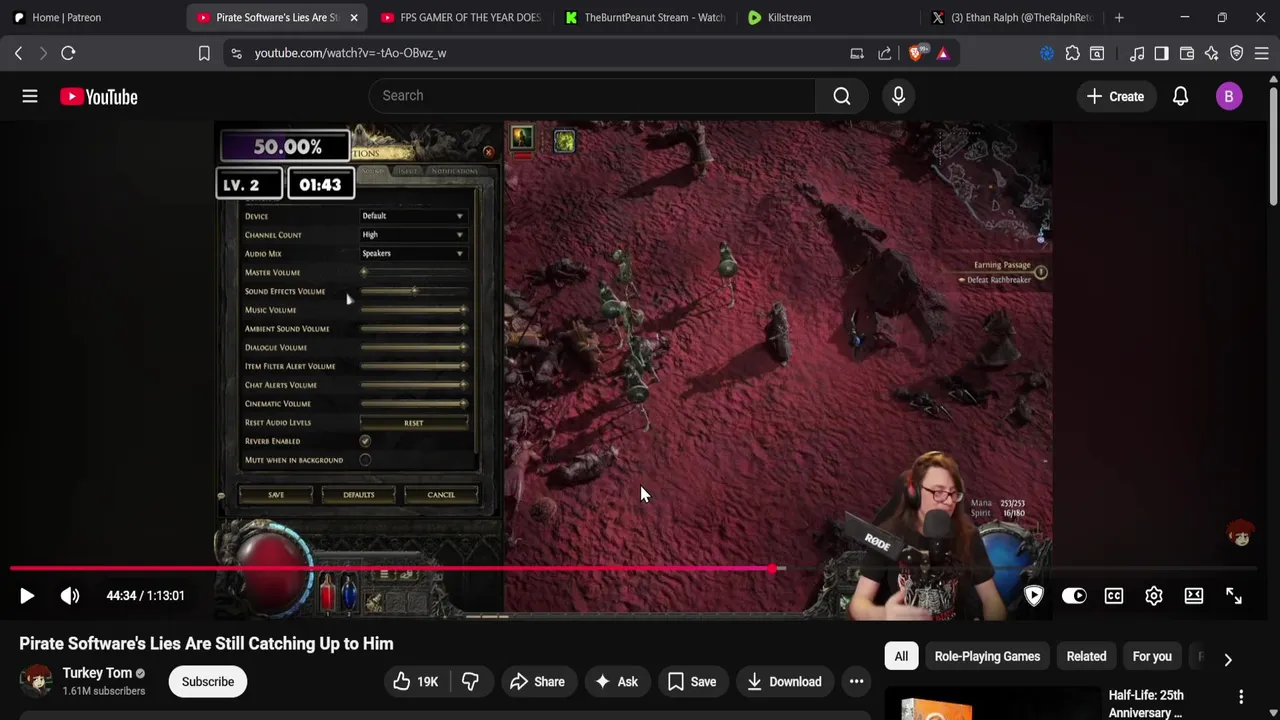Open the account avatar menu
This screenshot has width=1280, height=720.
(1229, 96)
